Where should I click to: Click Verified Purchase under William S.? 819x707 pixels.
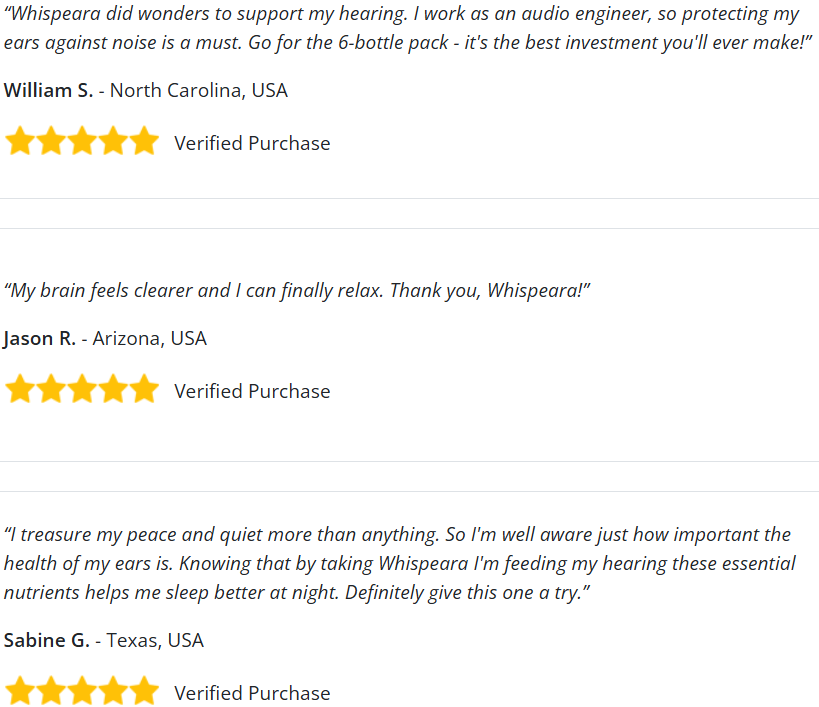coord(252,143)
